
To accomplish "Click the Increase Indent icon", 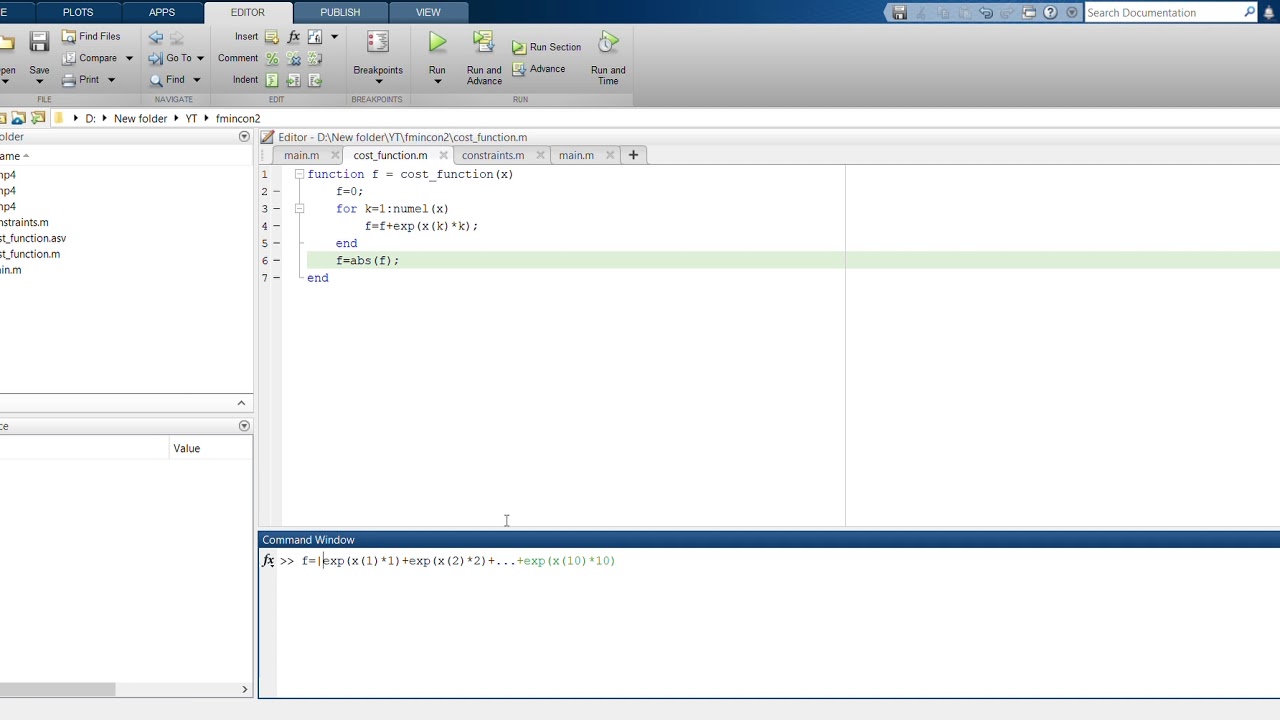I will coord(294,80).
